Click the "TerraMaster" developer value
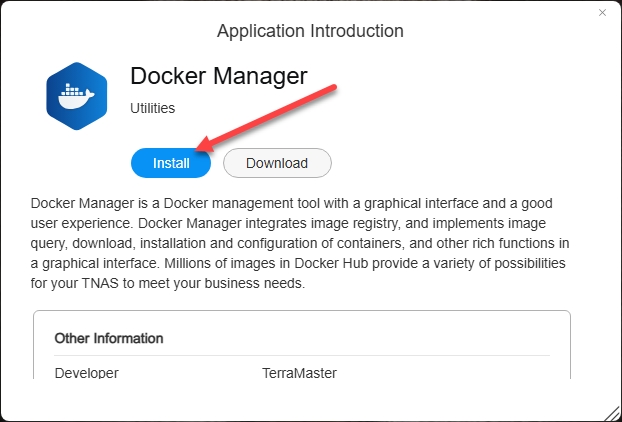Screen dimensions: 622x422 [299, 373]
